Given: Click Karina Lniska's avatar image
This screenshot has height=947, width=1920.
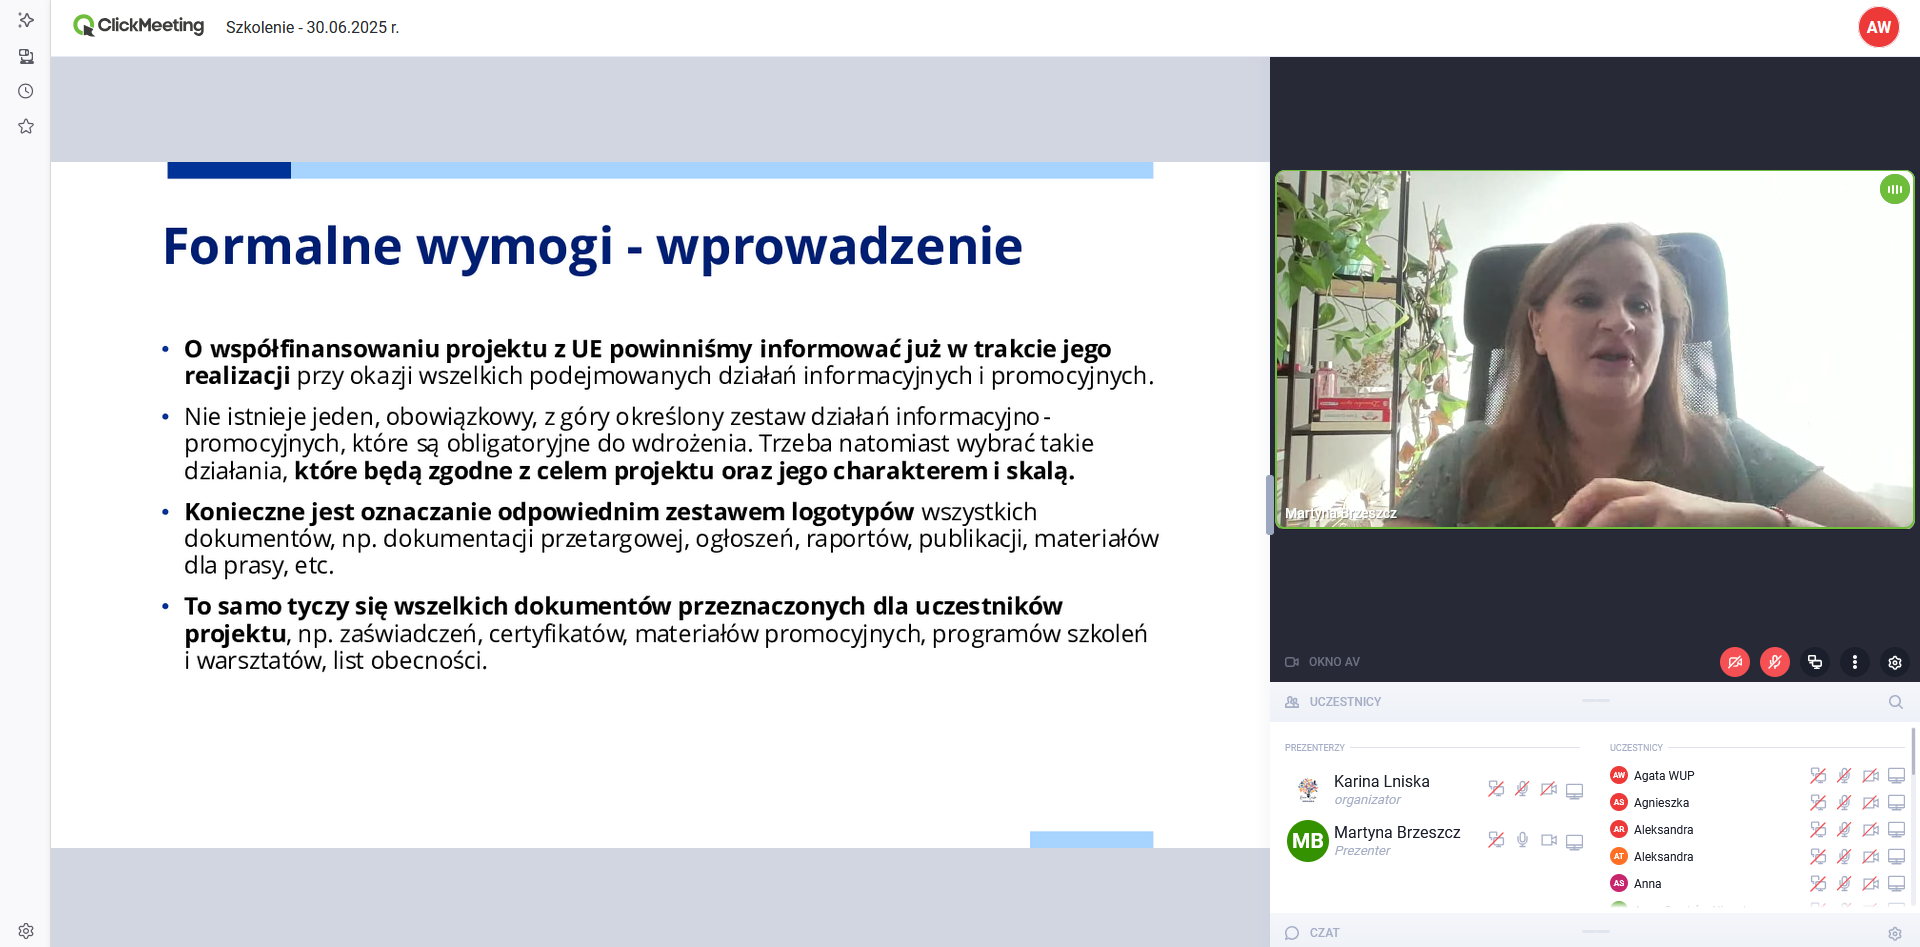Looking at the screenshot, I should [1307, 790].
